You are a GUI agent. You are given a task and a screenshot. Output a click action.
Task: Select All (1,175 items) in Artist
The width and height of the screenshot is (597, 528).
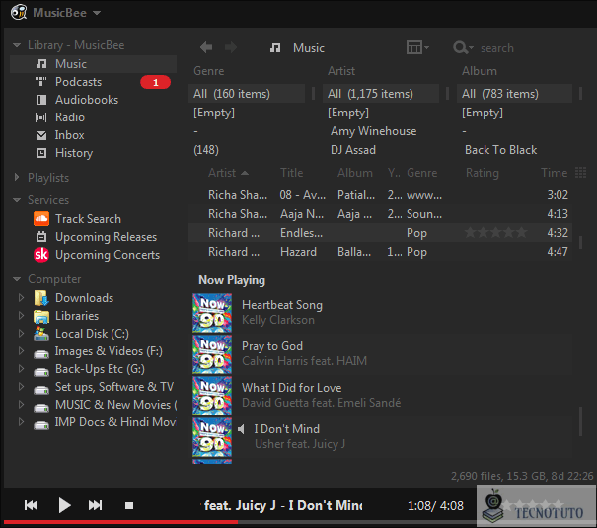pos(381,94)
